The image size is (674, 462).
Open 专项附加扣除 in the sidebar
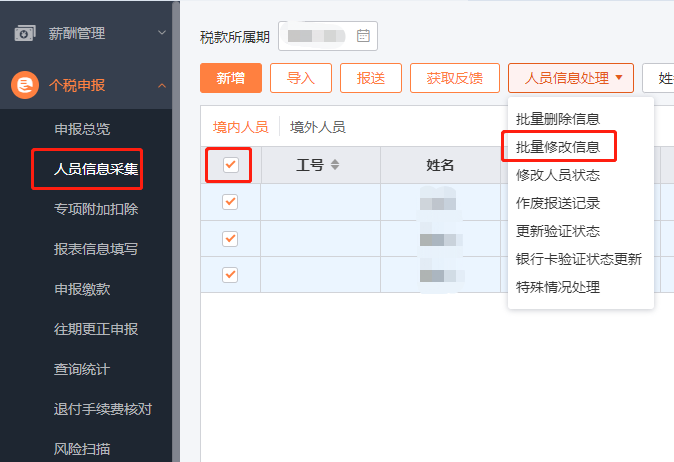click(x=96, y=209)
